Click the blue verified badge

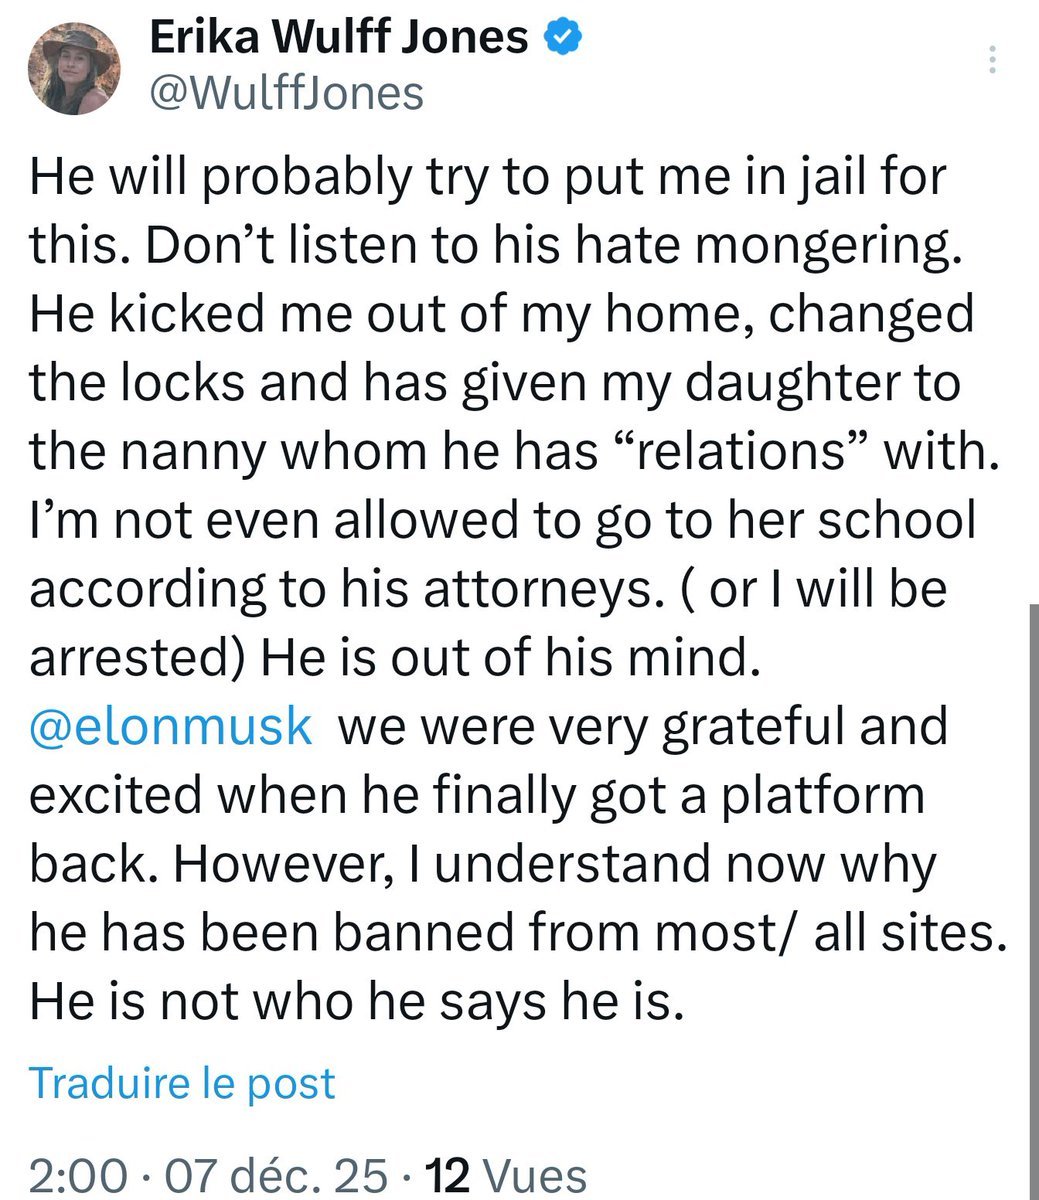point(563,38)
